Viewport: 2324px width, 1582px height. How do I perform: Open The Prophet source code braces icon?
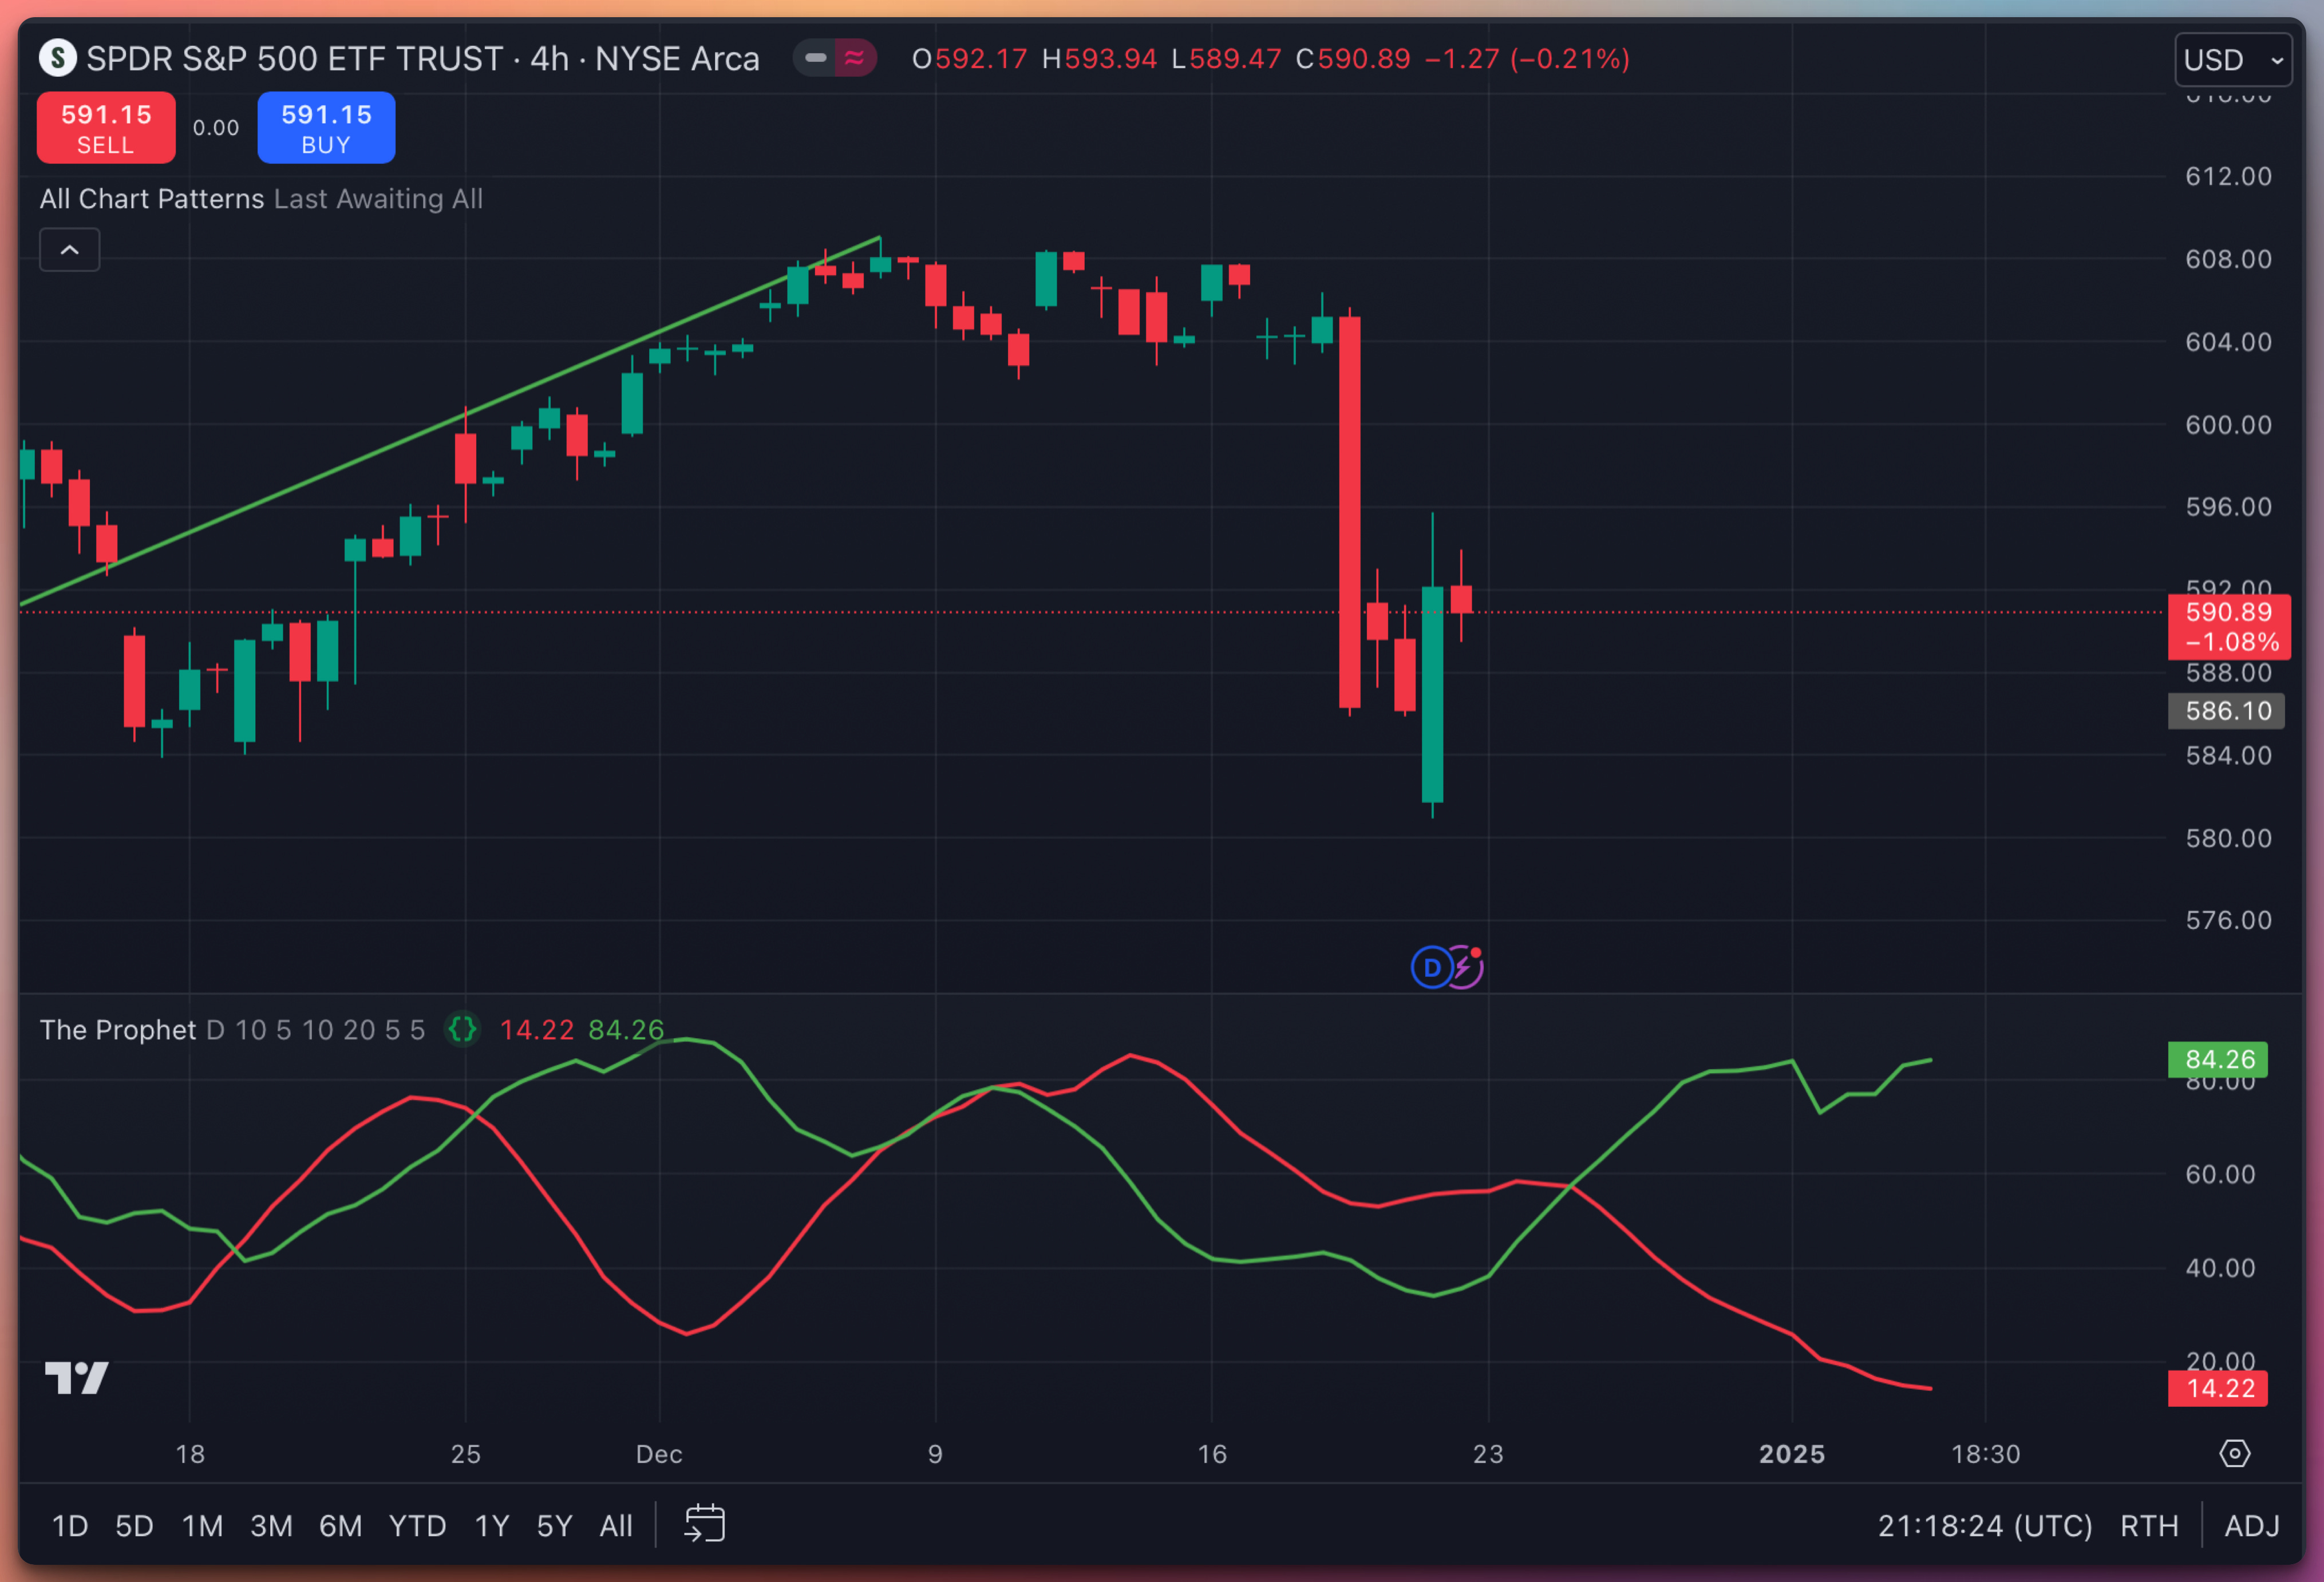click(462, 1029)
